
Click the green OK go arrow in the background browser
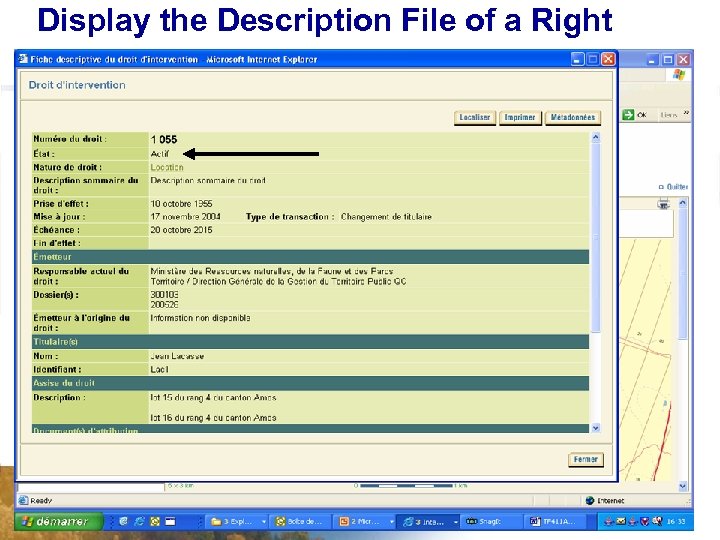(628, 115)
